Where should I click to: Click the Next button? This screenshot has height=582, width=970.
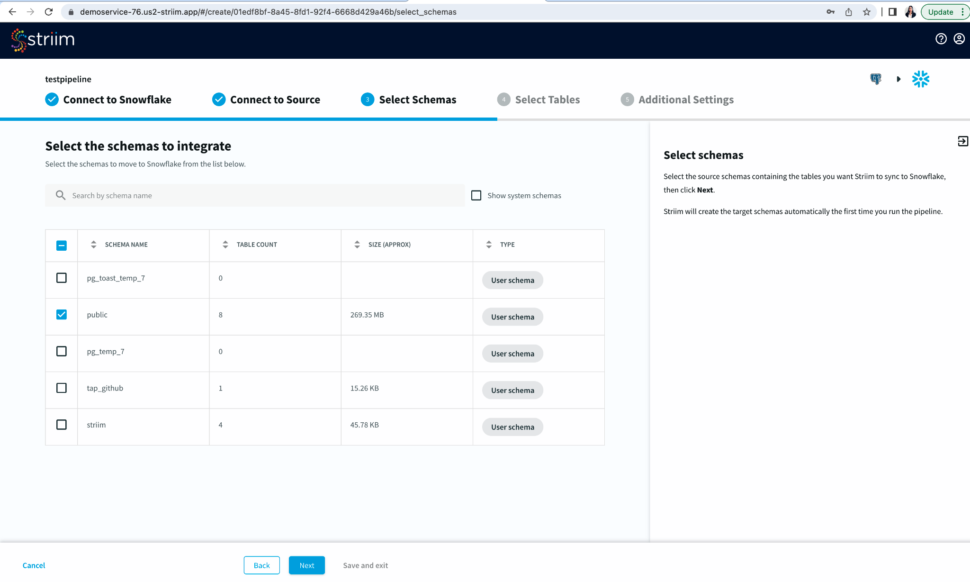(306, 565)
